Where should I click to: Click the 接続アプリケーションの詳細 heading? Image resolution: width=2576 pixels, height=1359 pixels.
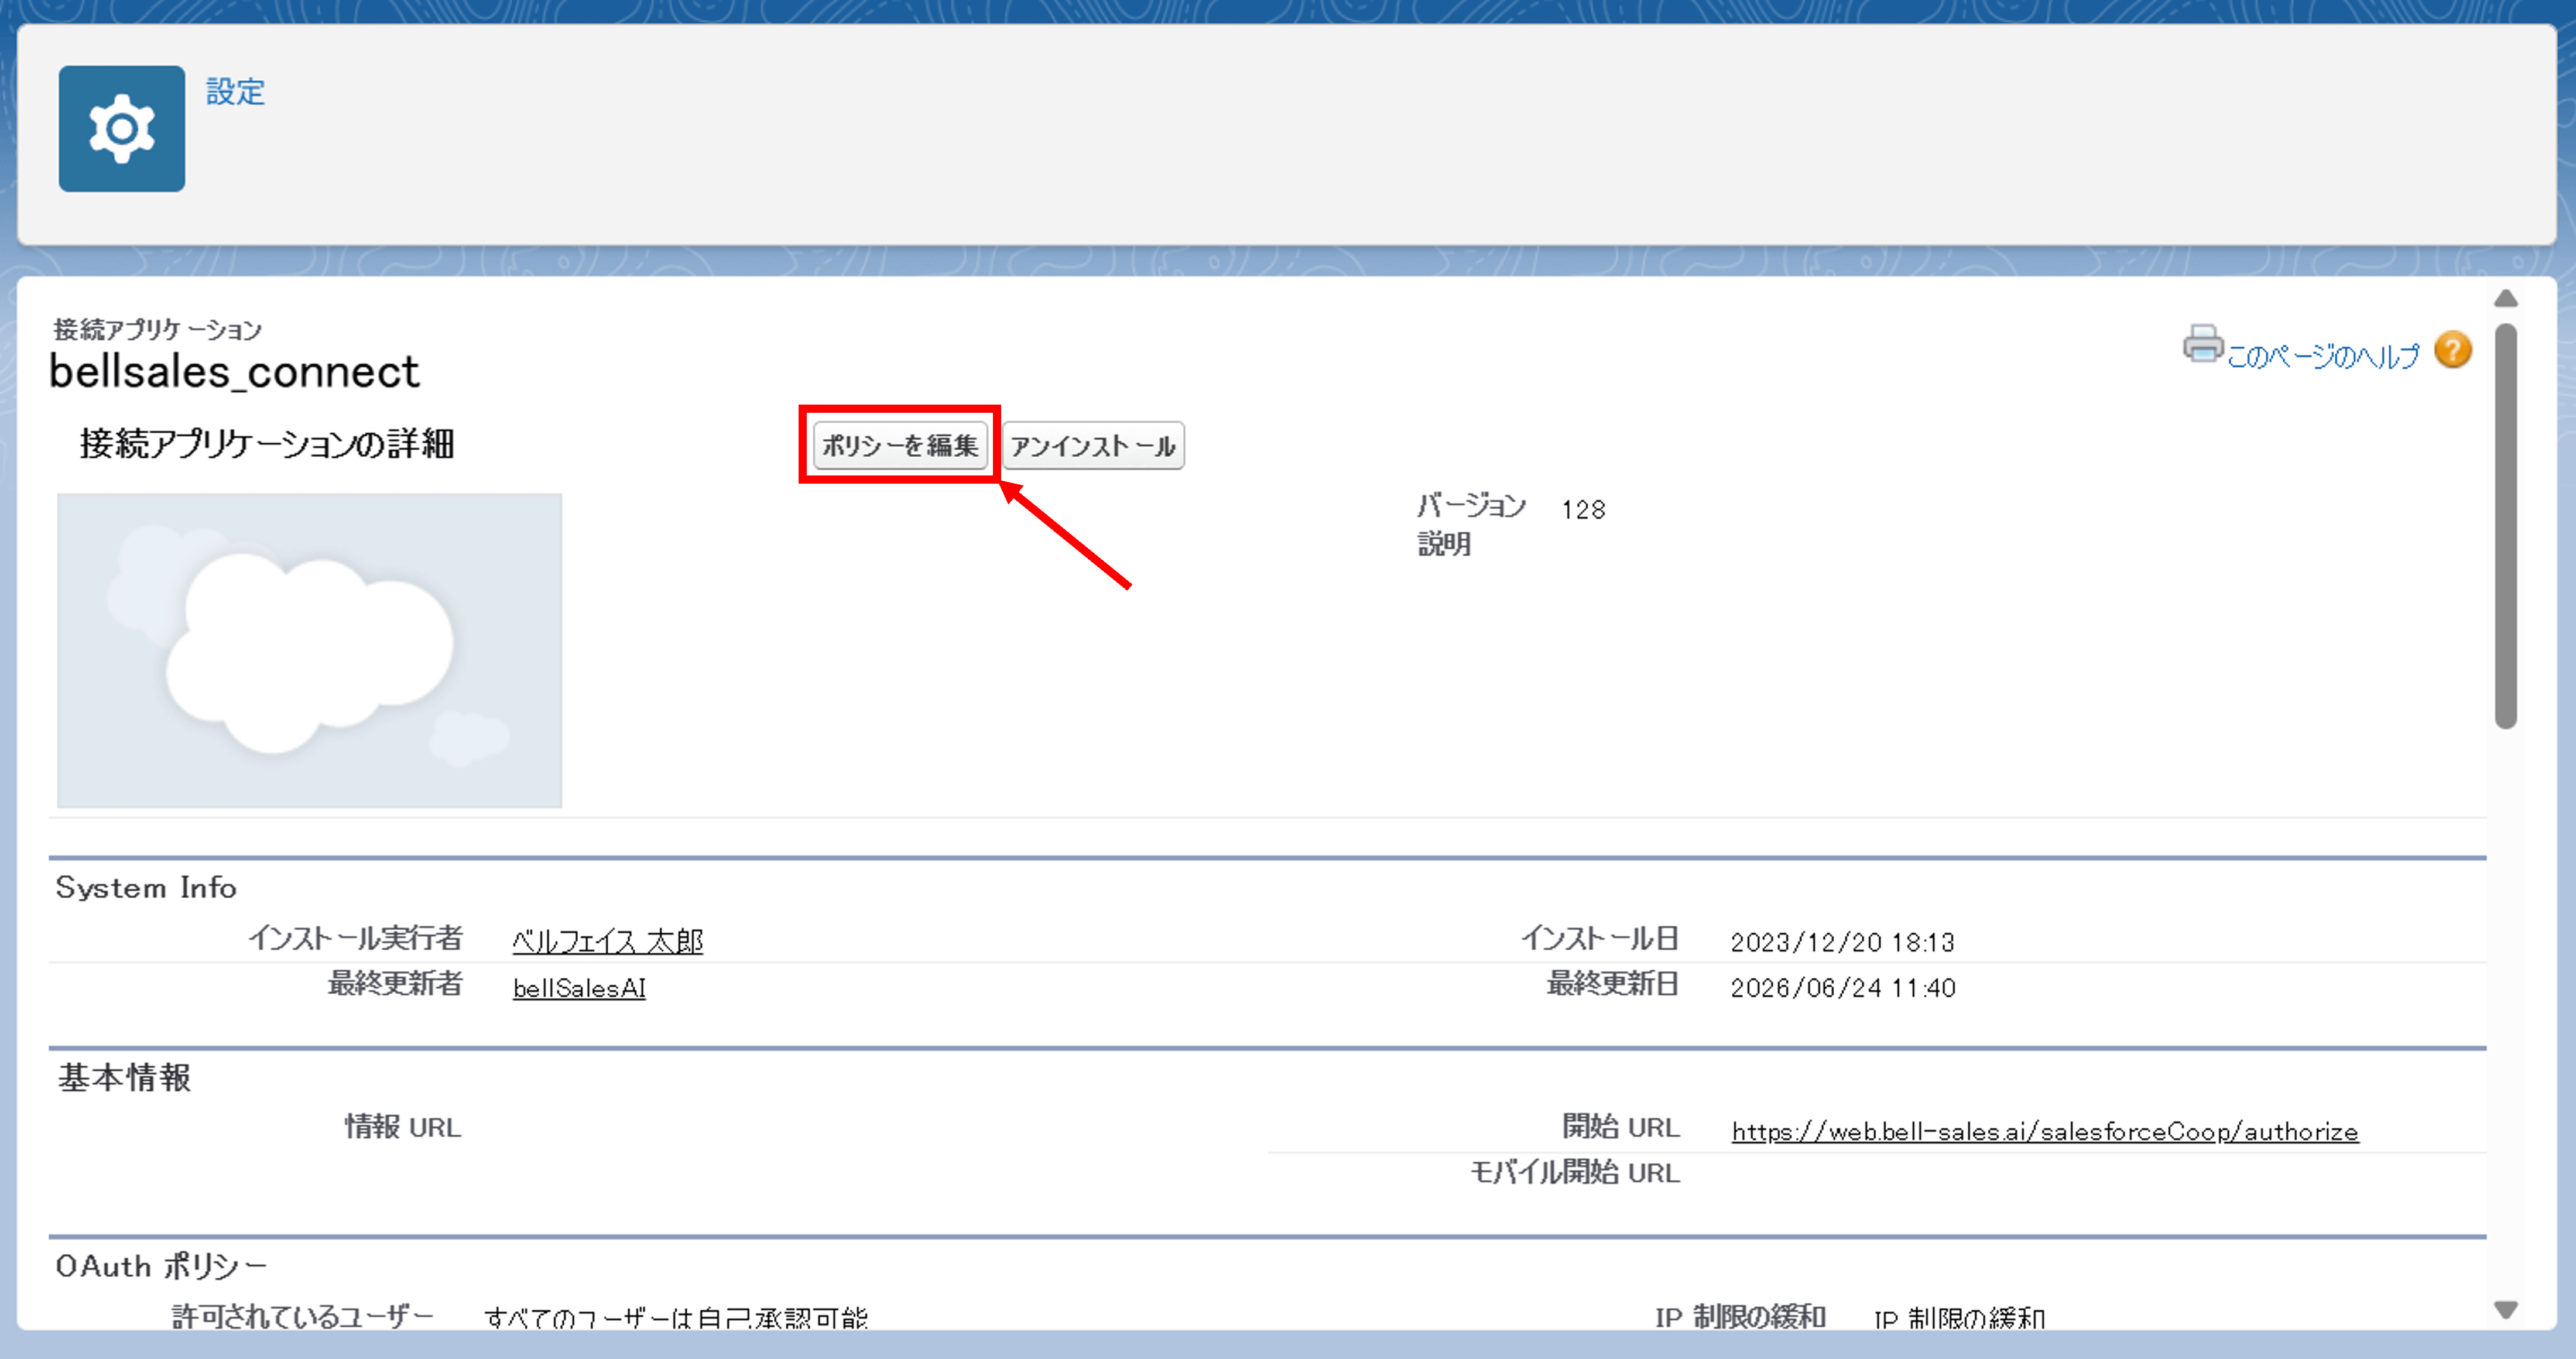click(267, 444)
